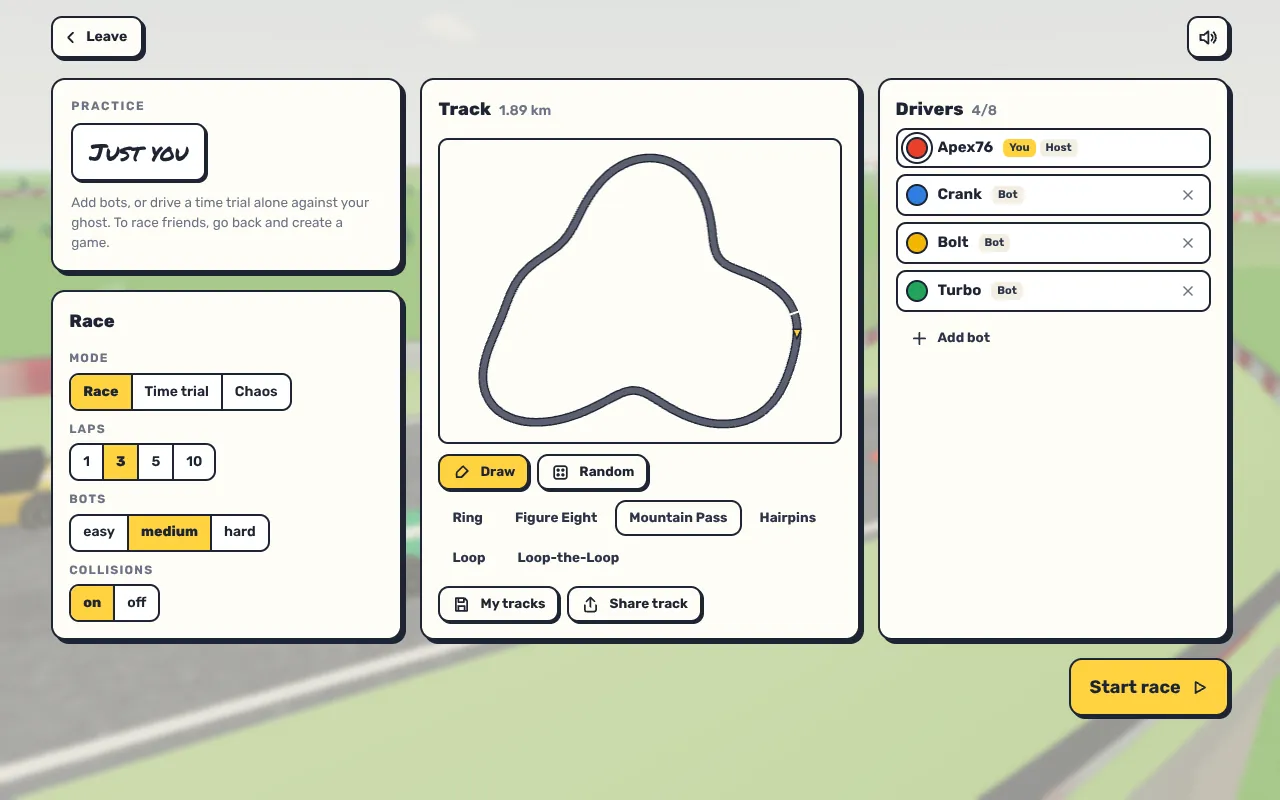Click the 1.89 km track length

pos(525,111)
